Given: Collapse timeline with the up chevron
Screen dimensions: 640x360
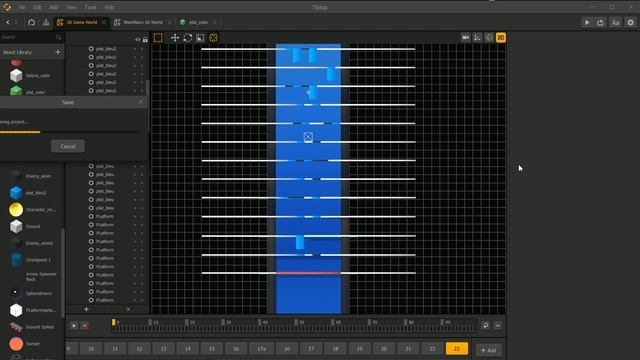Looking at the screenshot, I should (x=498, y=325).
